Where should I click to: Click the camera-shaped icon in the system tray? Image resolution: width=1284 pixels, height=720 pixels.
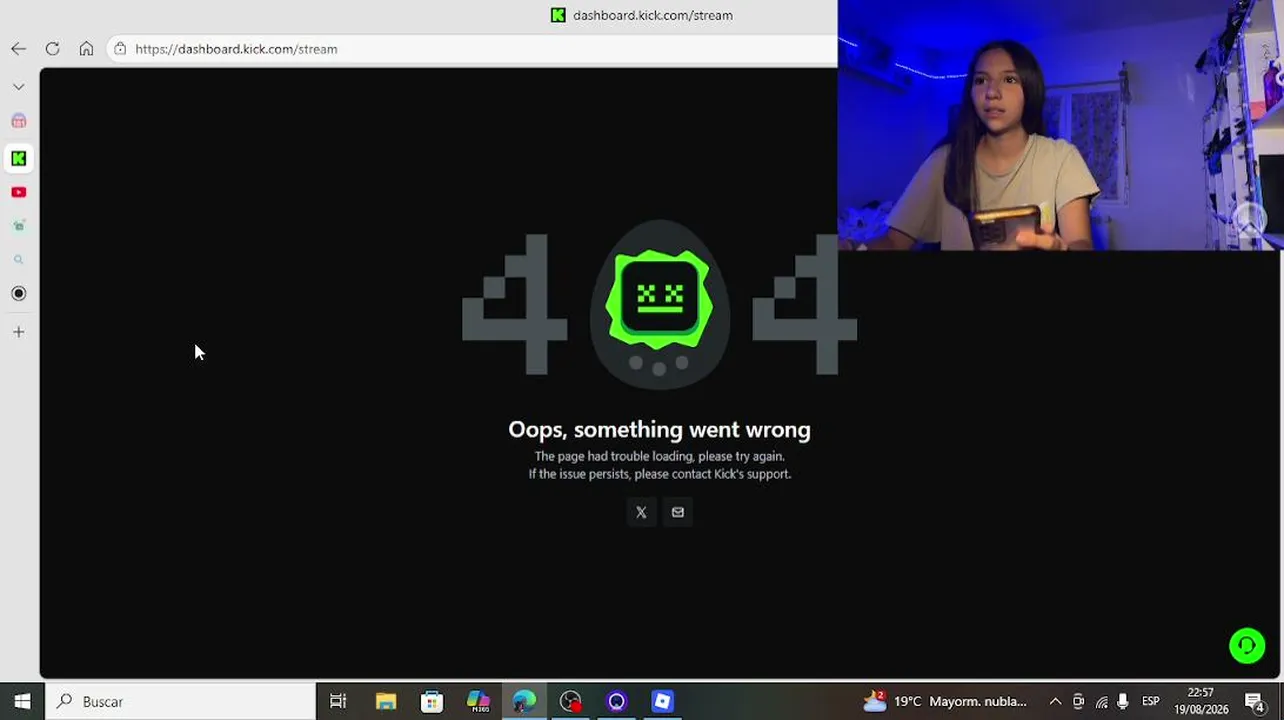coord(1078,701)
